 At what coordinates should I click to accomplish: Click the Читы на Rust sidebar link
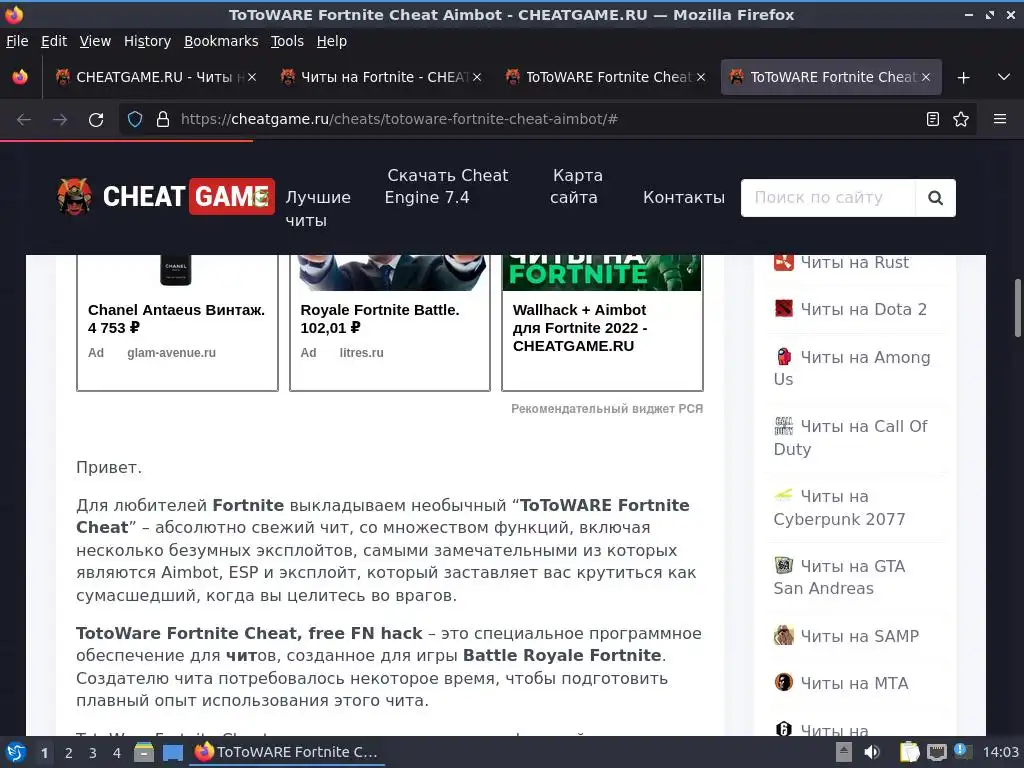[854, 262]
